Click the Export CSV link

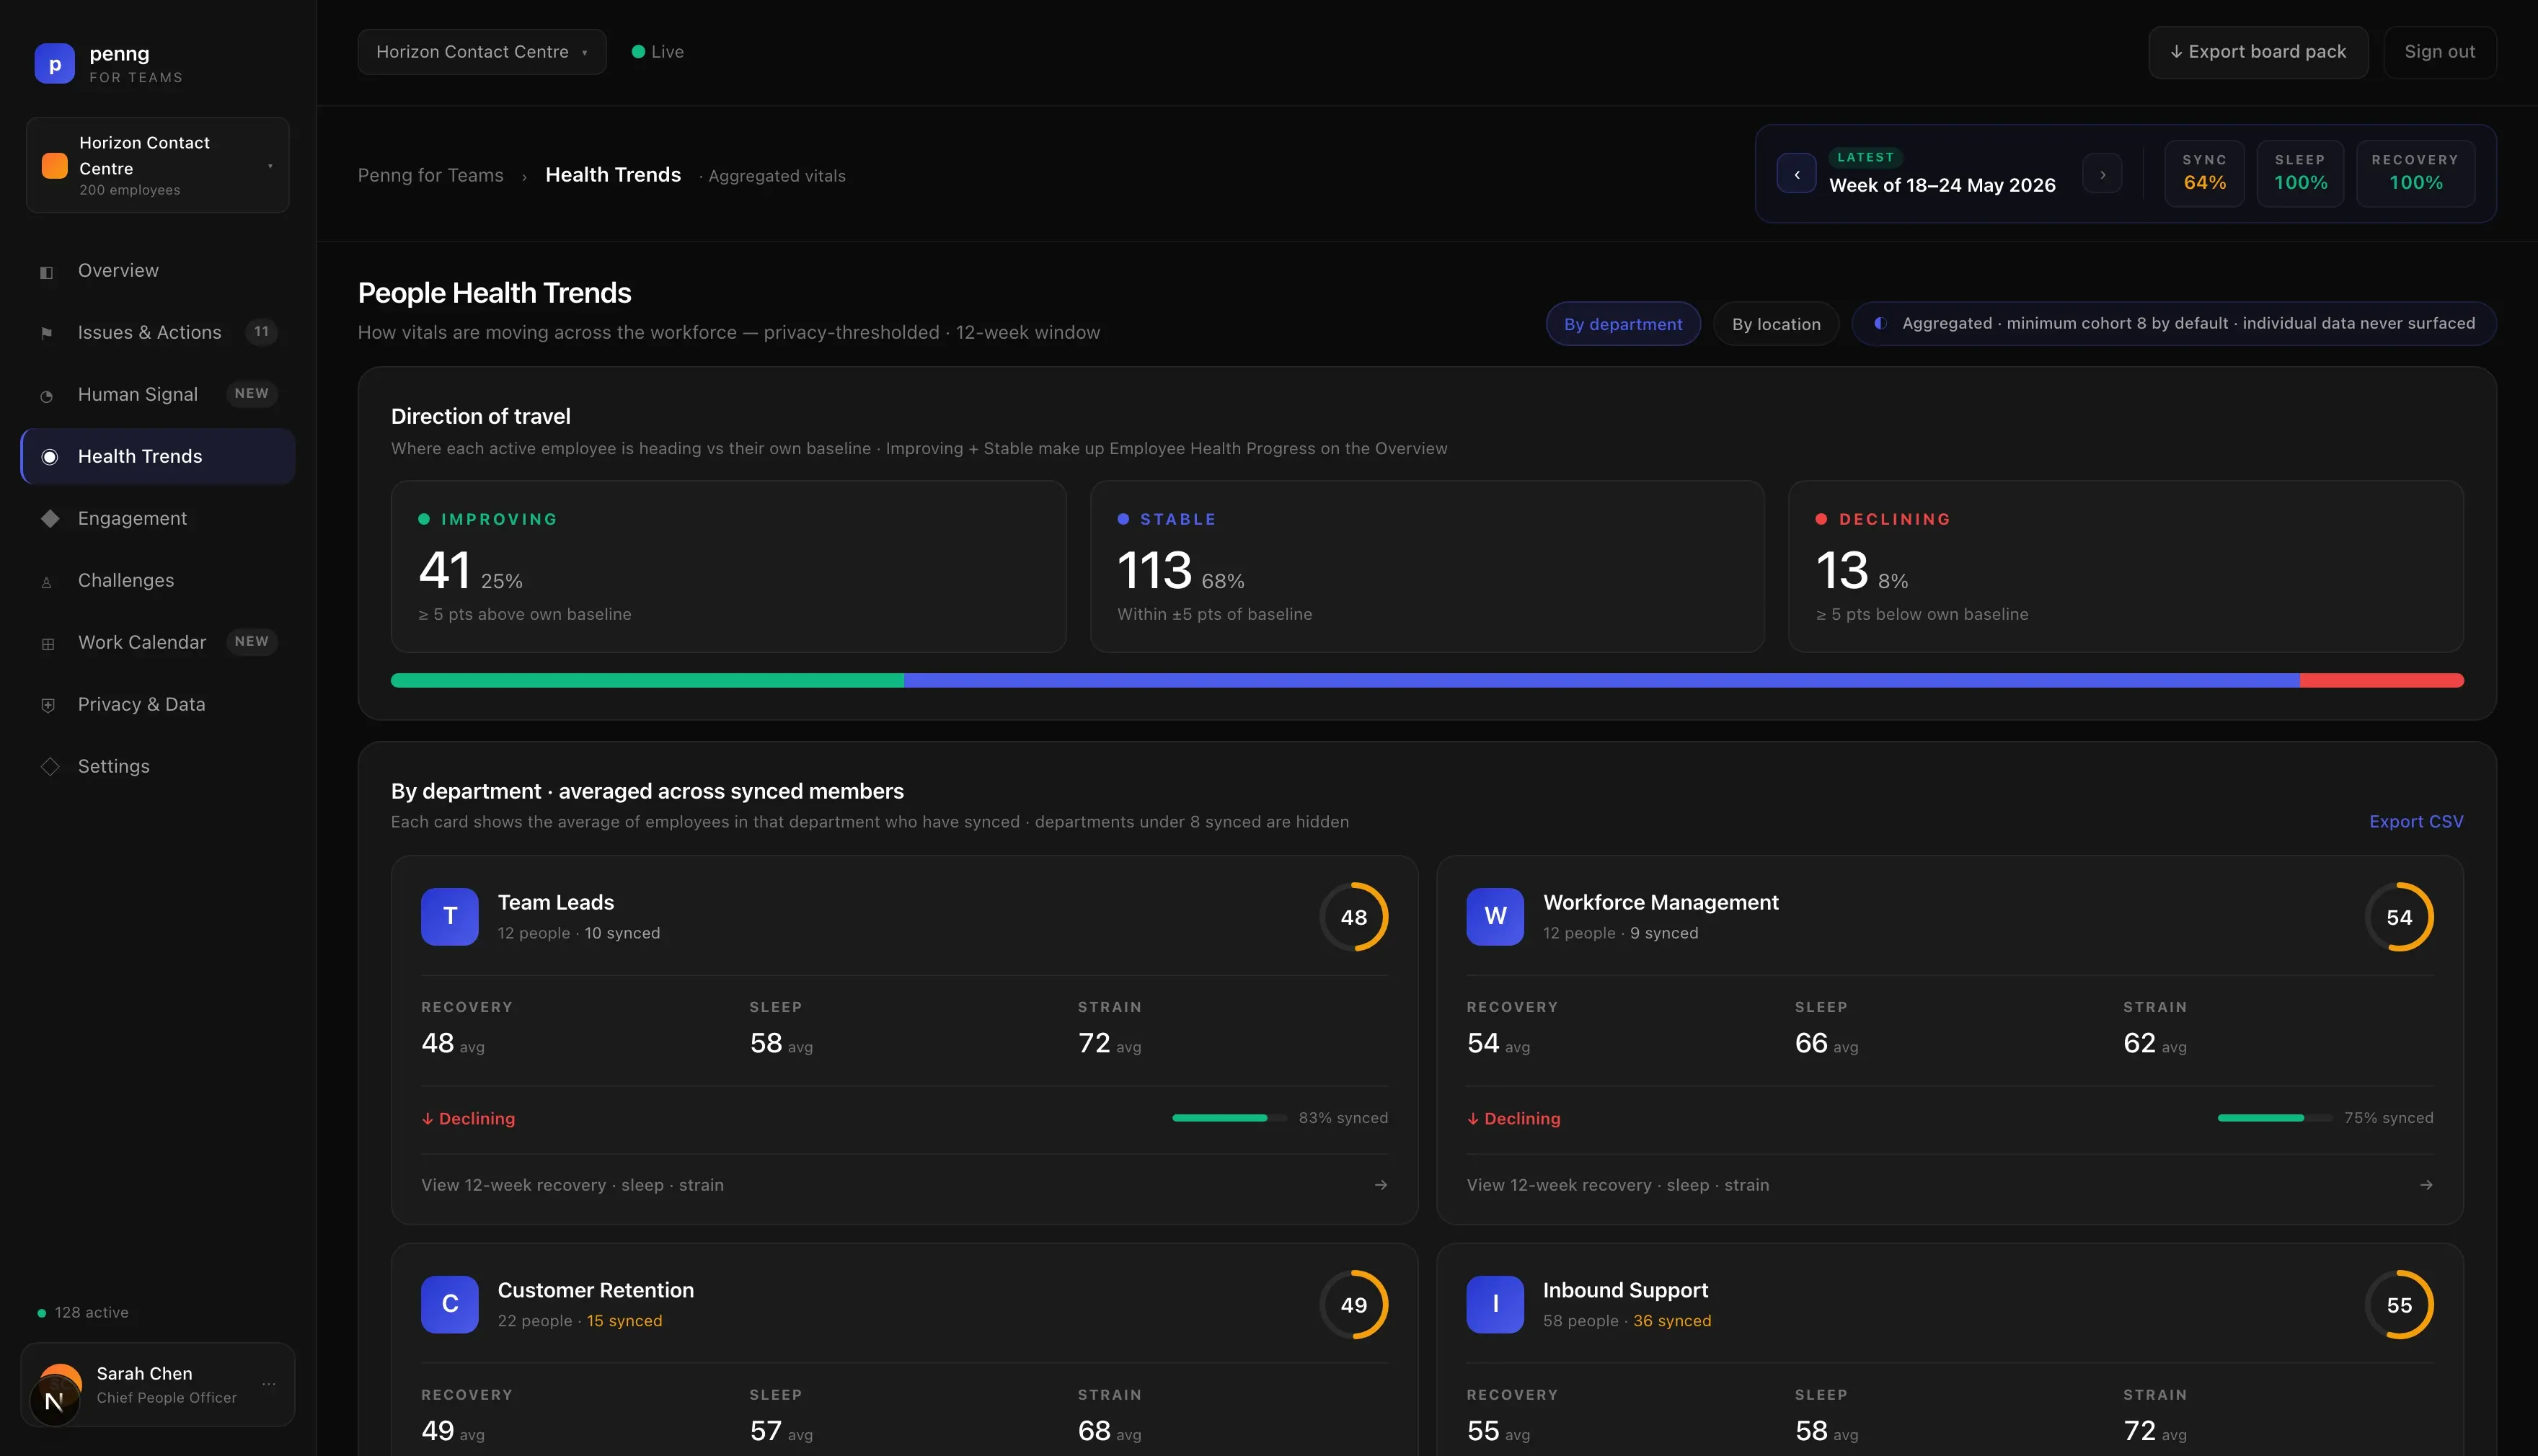(2416, 822)
